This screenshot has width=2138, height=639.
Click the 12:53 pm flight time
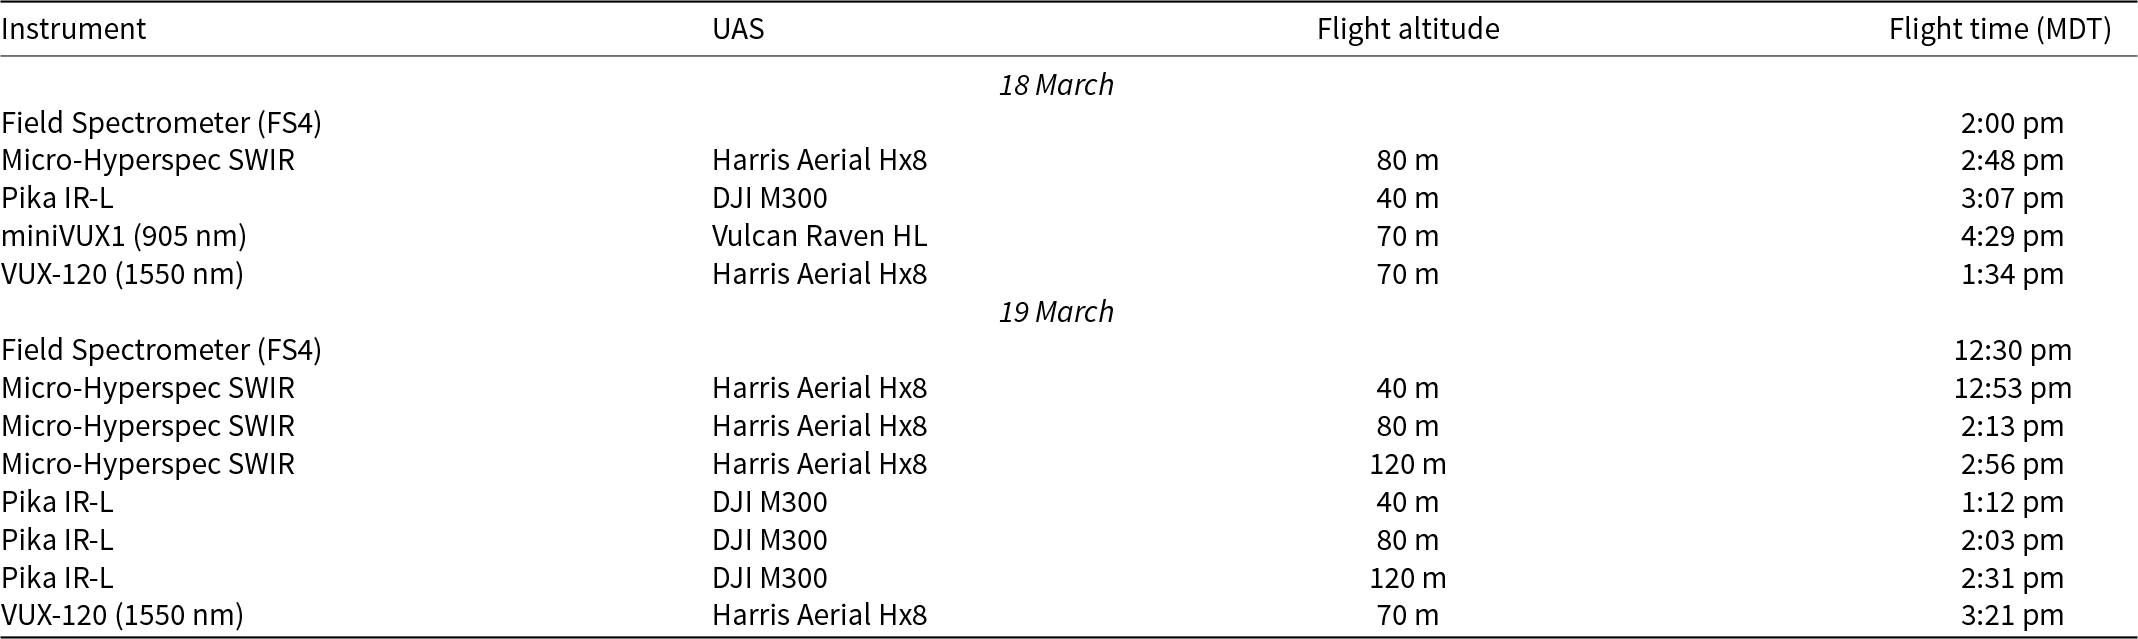2012,388
